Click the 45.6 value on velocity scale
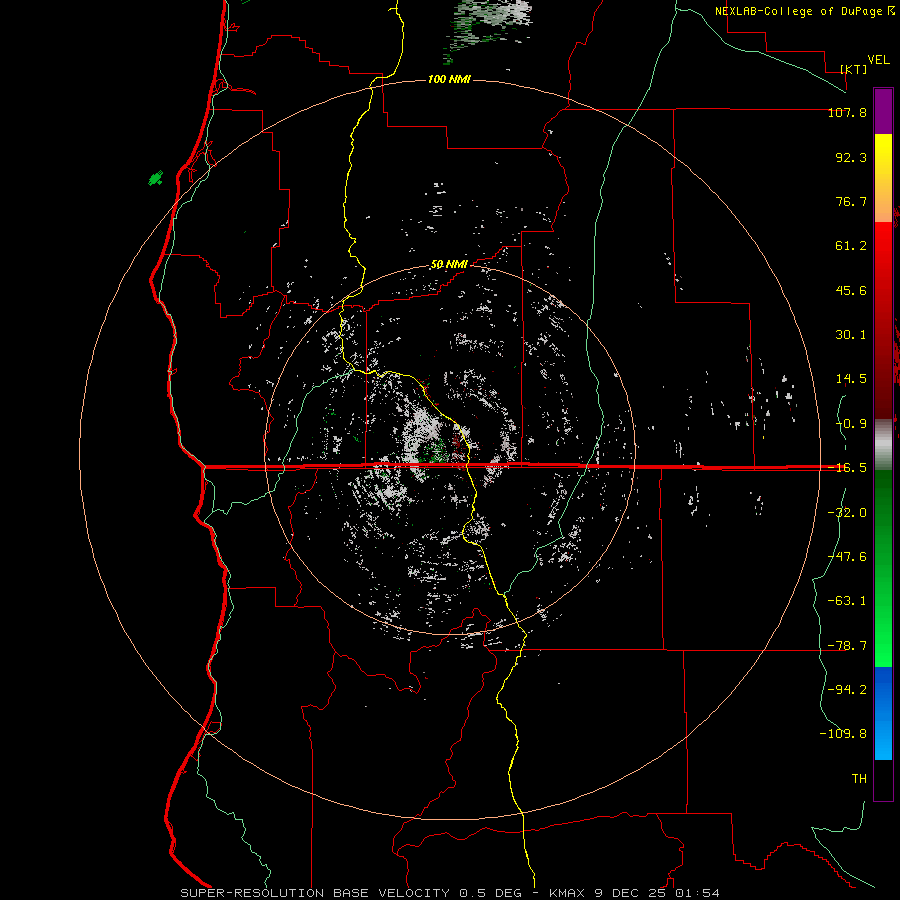900x900 pixels. tap(851, 290)
